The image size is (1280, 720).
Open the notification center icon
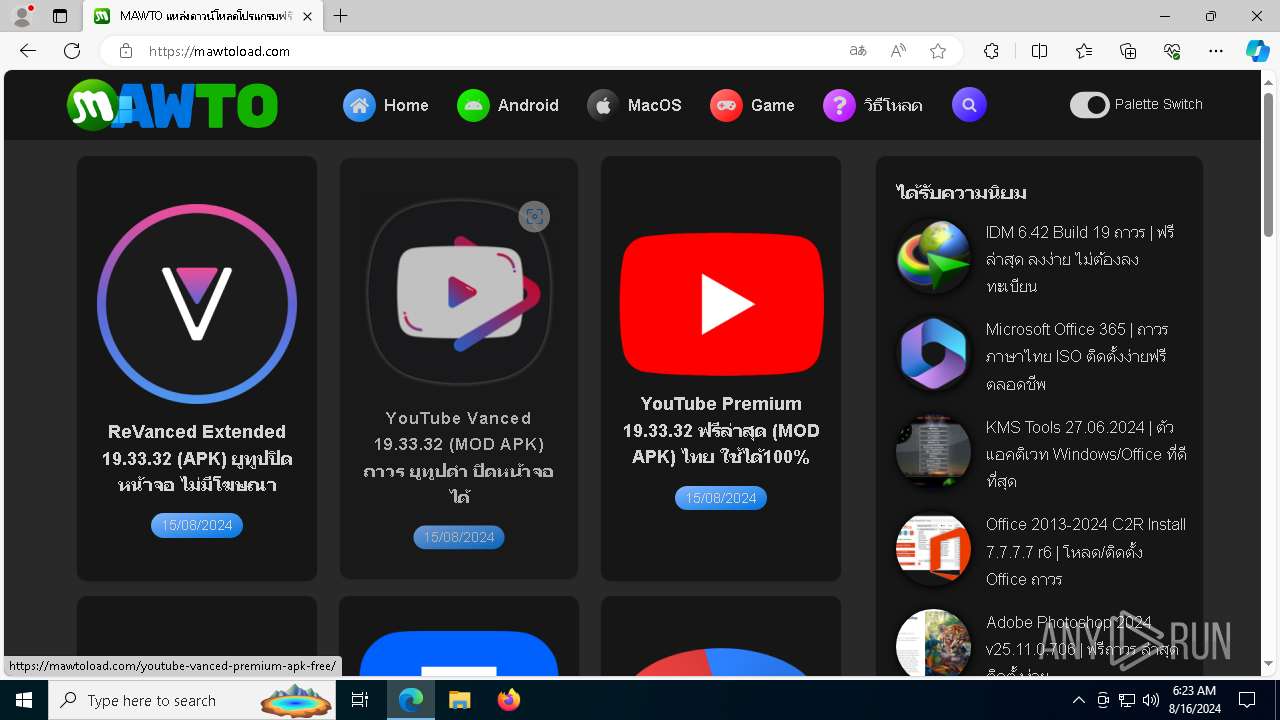tap(1247, 700)
